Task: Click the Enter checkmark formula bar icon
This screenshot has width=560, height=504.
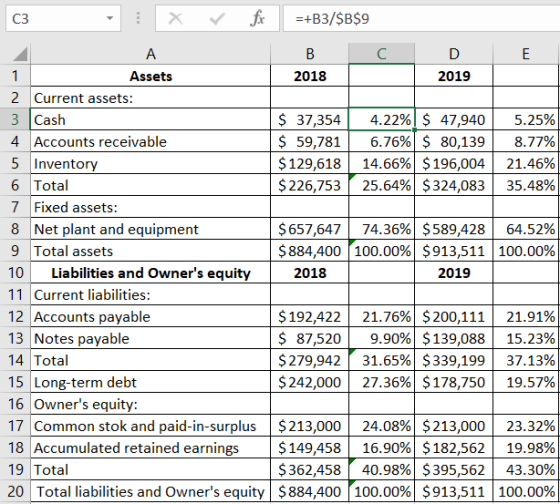Action: point(217,18)
